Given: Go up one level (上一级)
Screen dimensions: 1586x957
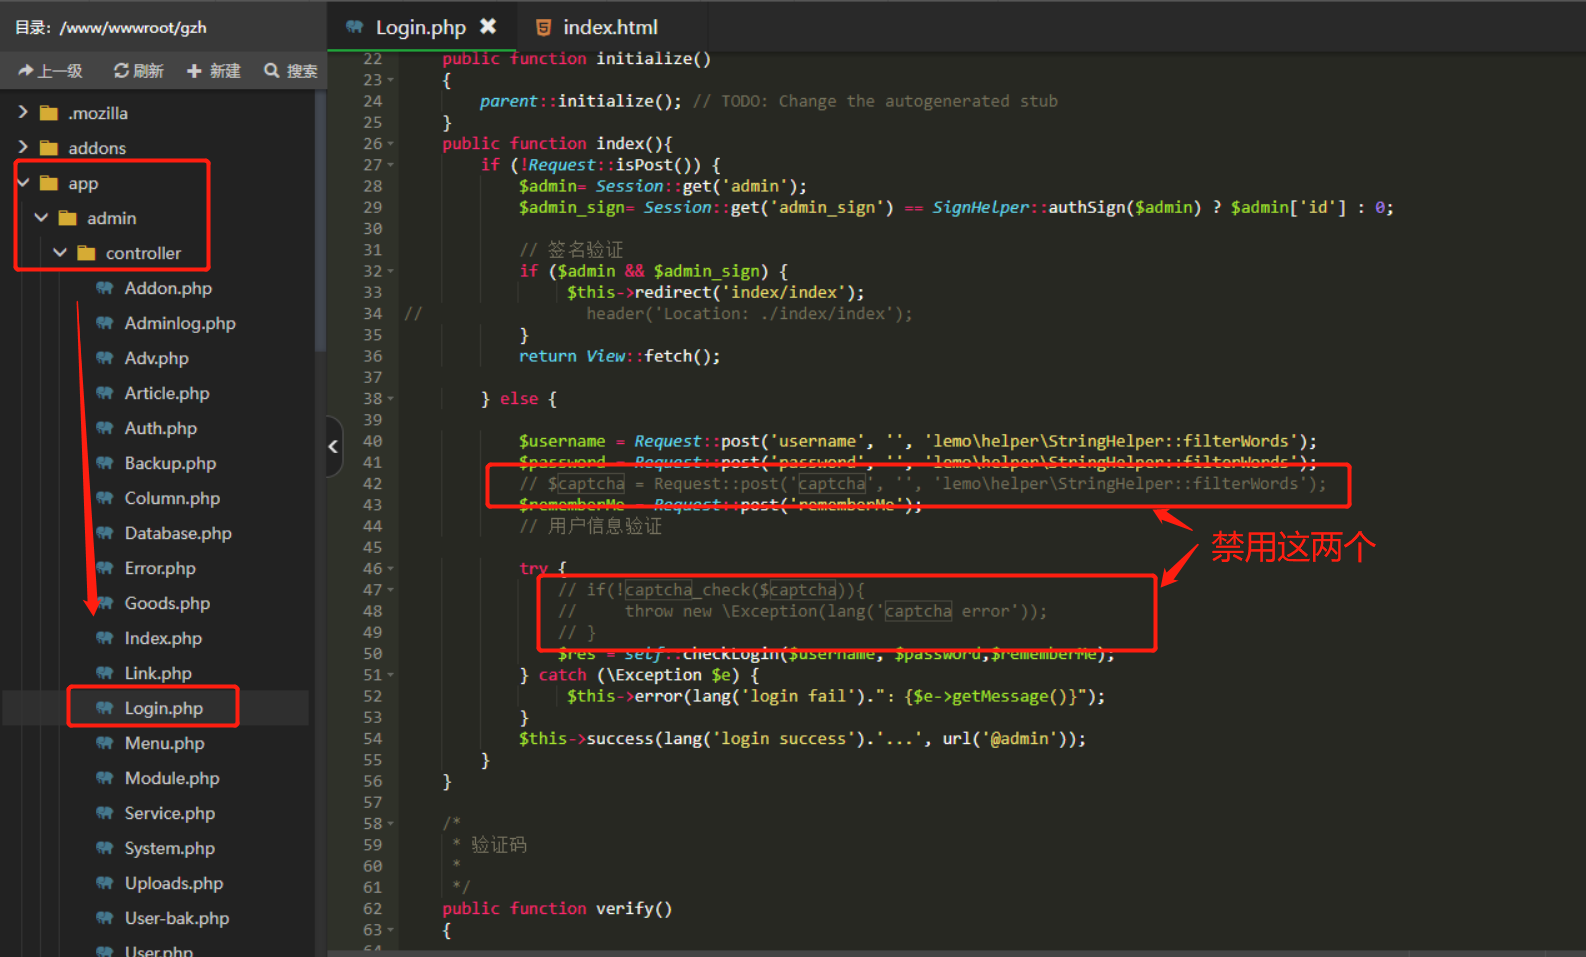Looking at the screenshot, I should pos(50,70).
